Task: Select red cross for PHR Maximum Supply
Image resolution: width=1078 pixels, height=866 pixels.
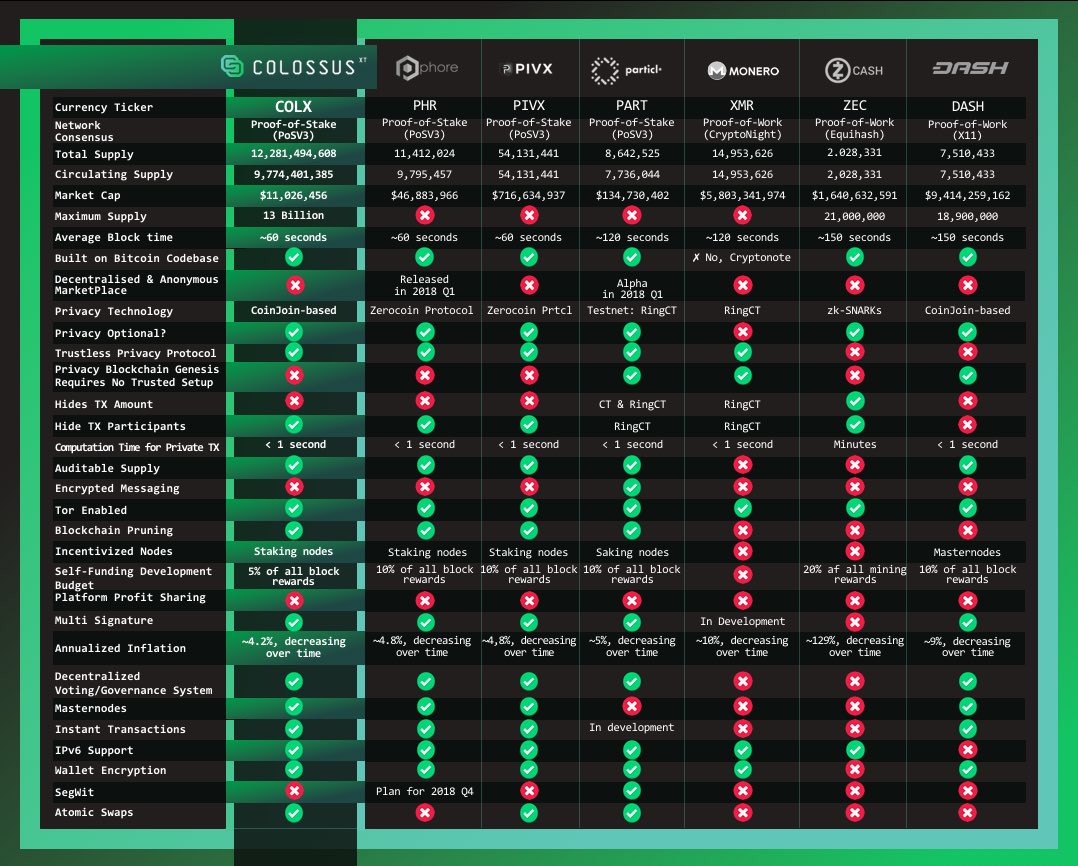Action: pyautogui.click(x=425, y=215)
